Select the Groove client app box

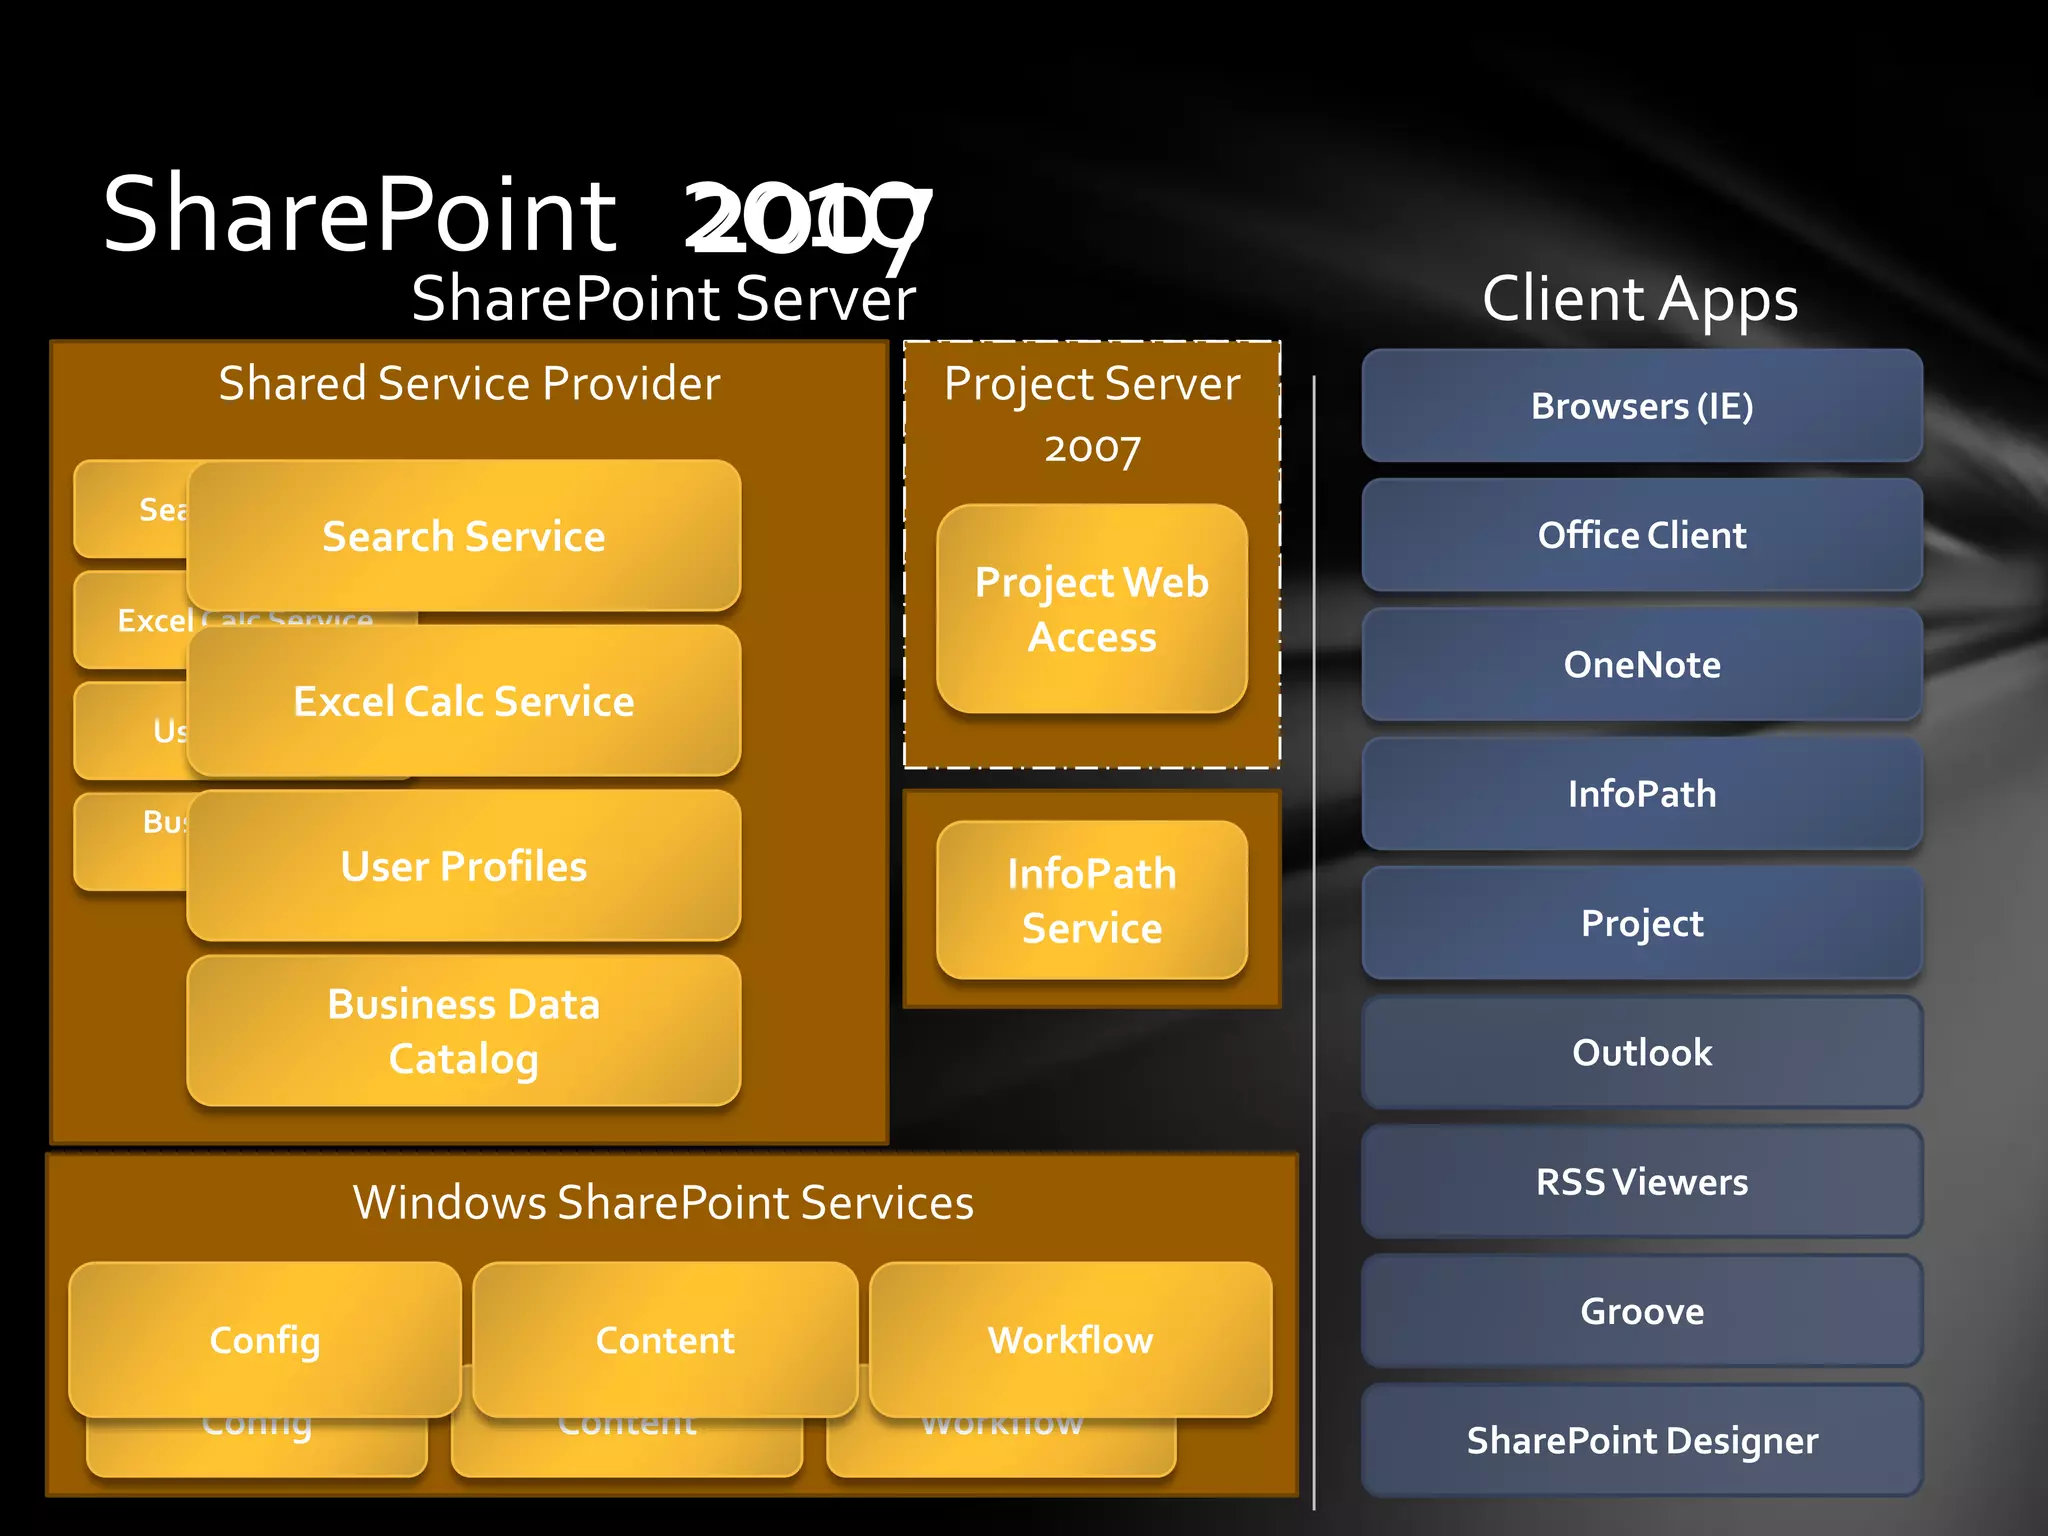[x=1641, y=1311]
